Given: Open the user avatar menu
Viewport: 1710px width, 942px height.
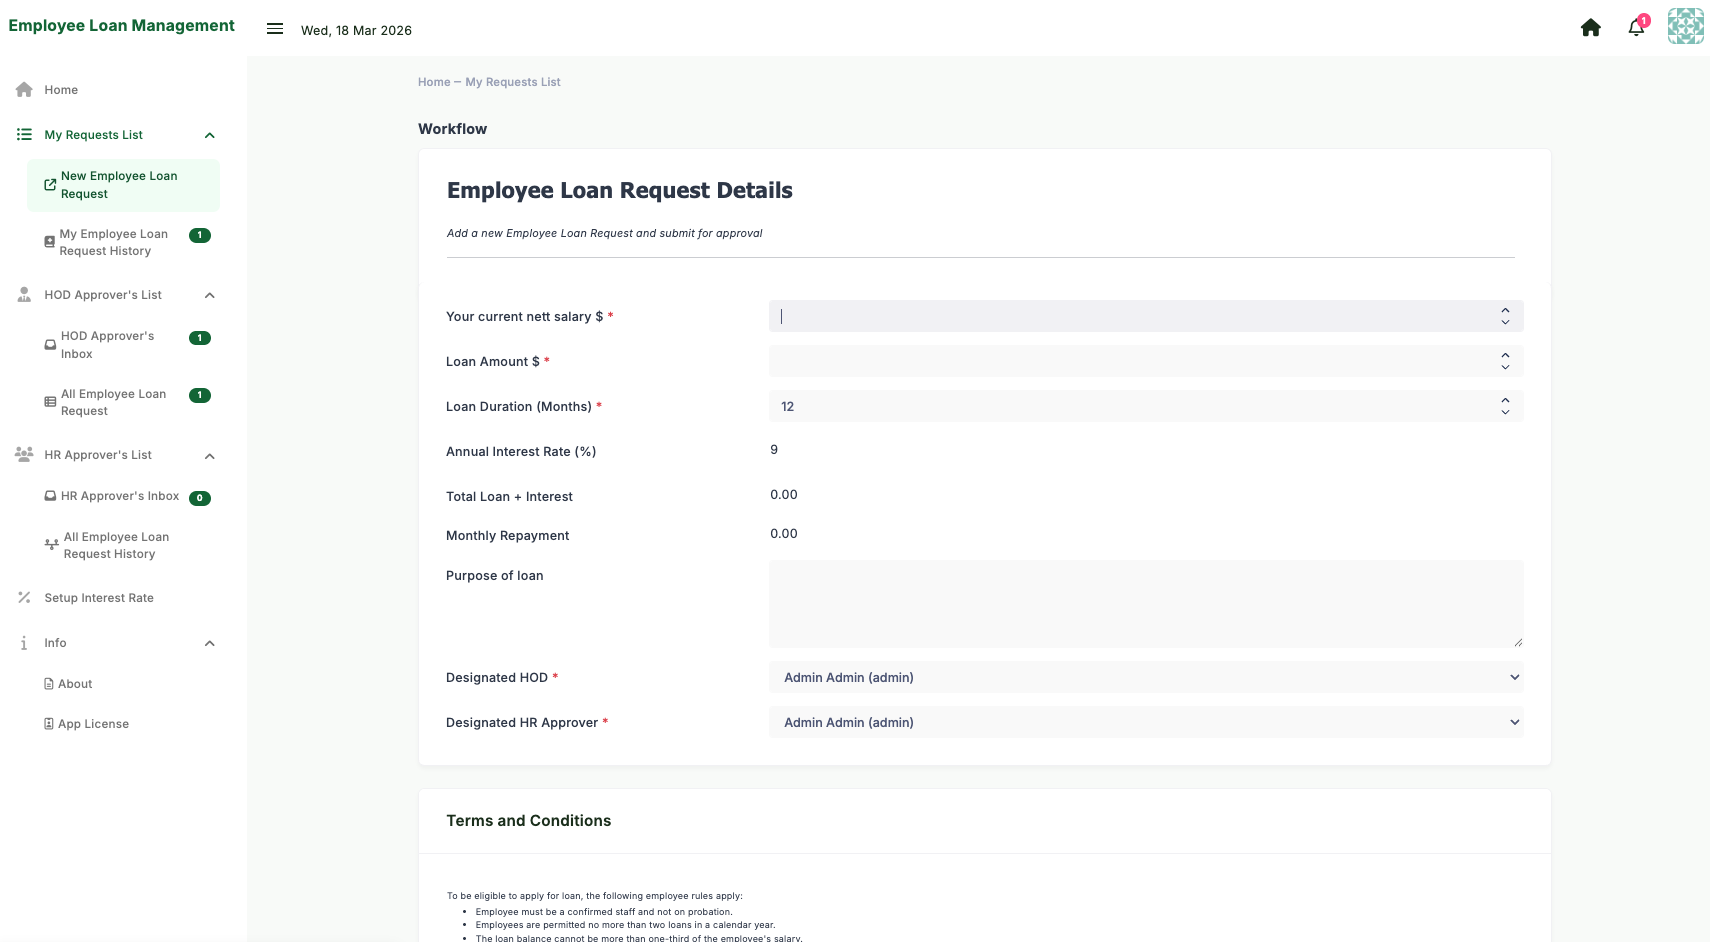Looking at the screenshot, I should [1685, 27].
